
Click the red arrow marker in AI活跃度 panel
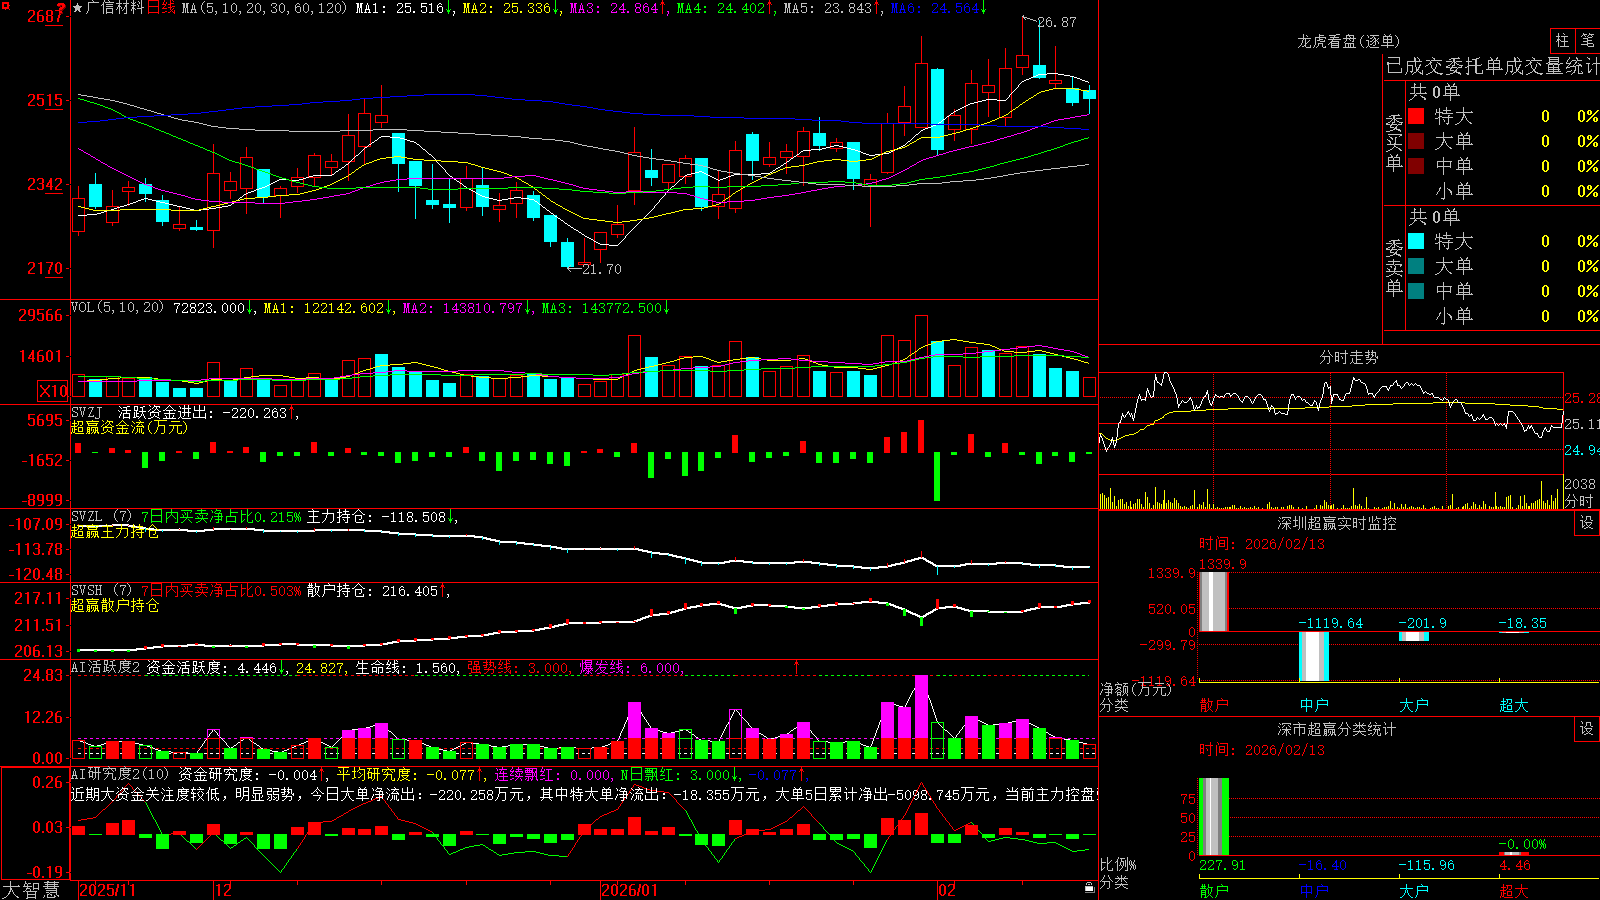pyautogui.click(x=797, y=666)
